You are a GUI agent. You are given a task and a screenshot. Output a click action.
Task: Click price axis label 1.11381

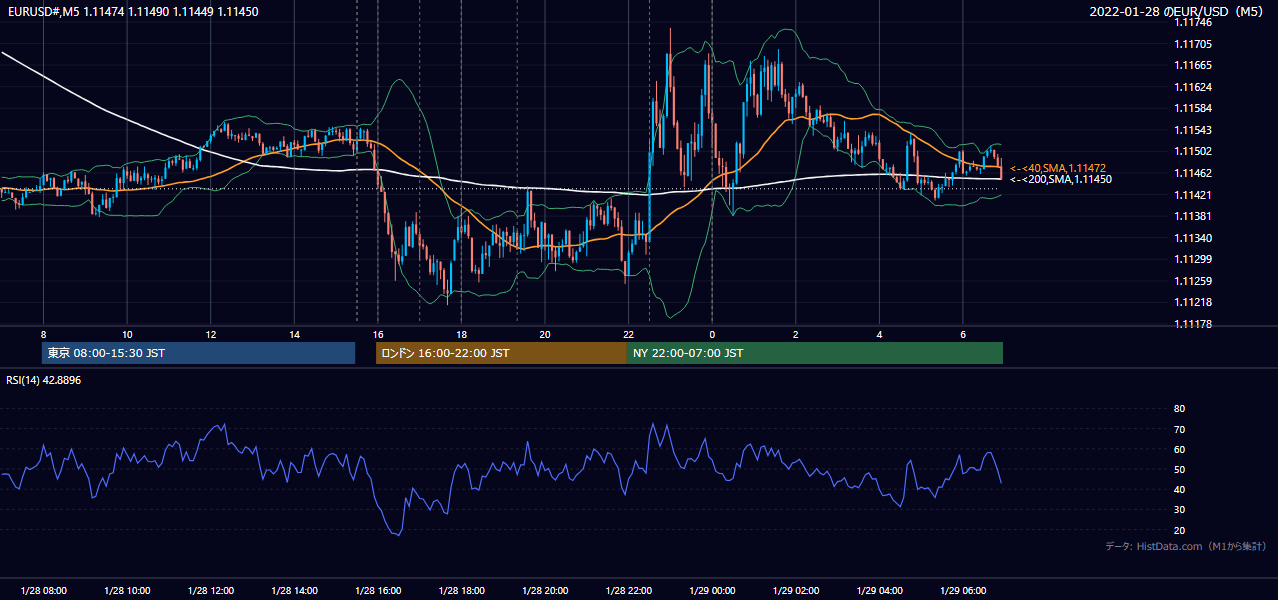point(1192,216)
